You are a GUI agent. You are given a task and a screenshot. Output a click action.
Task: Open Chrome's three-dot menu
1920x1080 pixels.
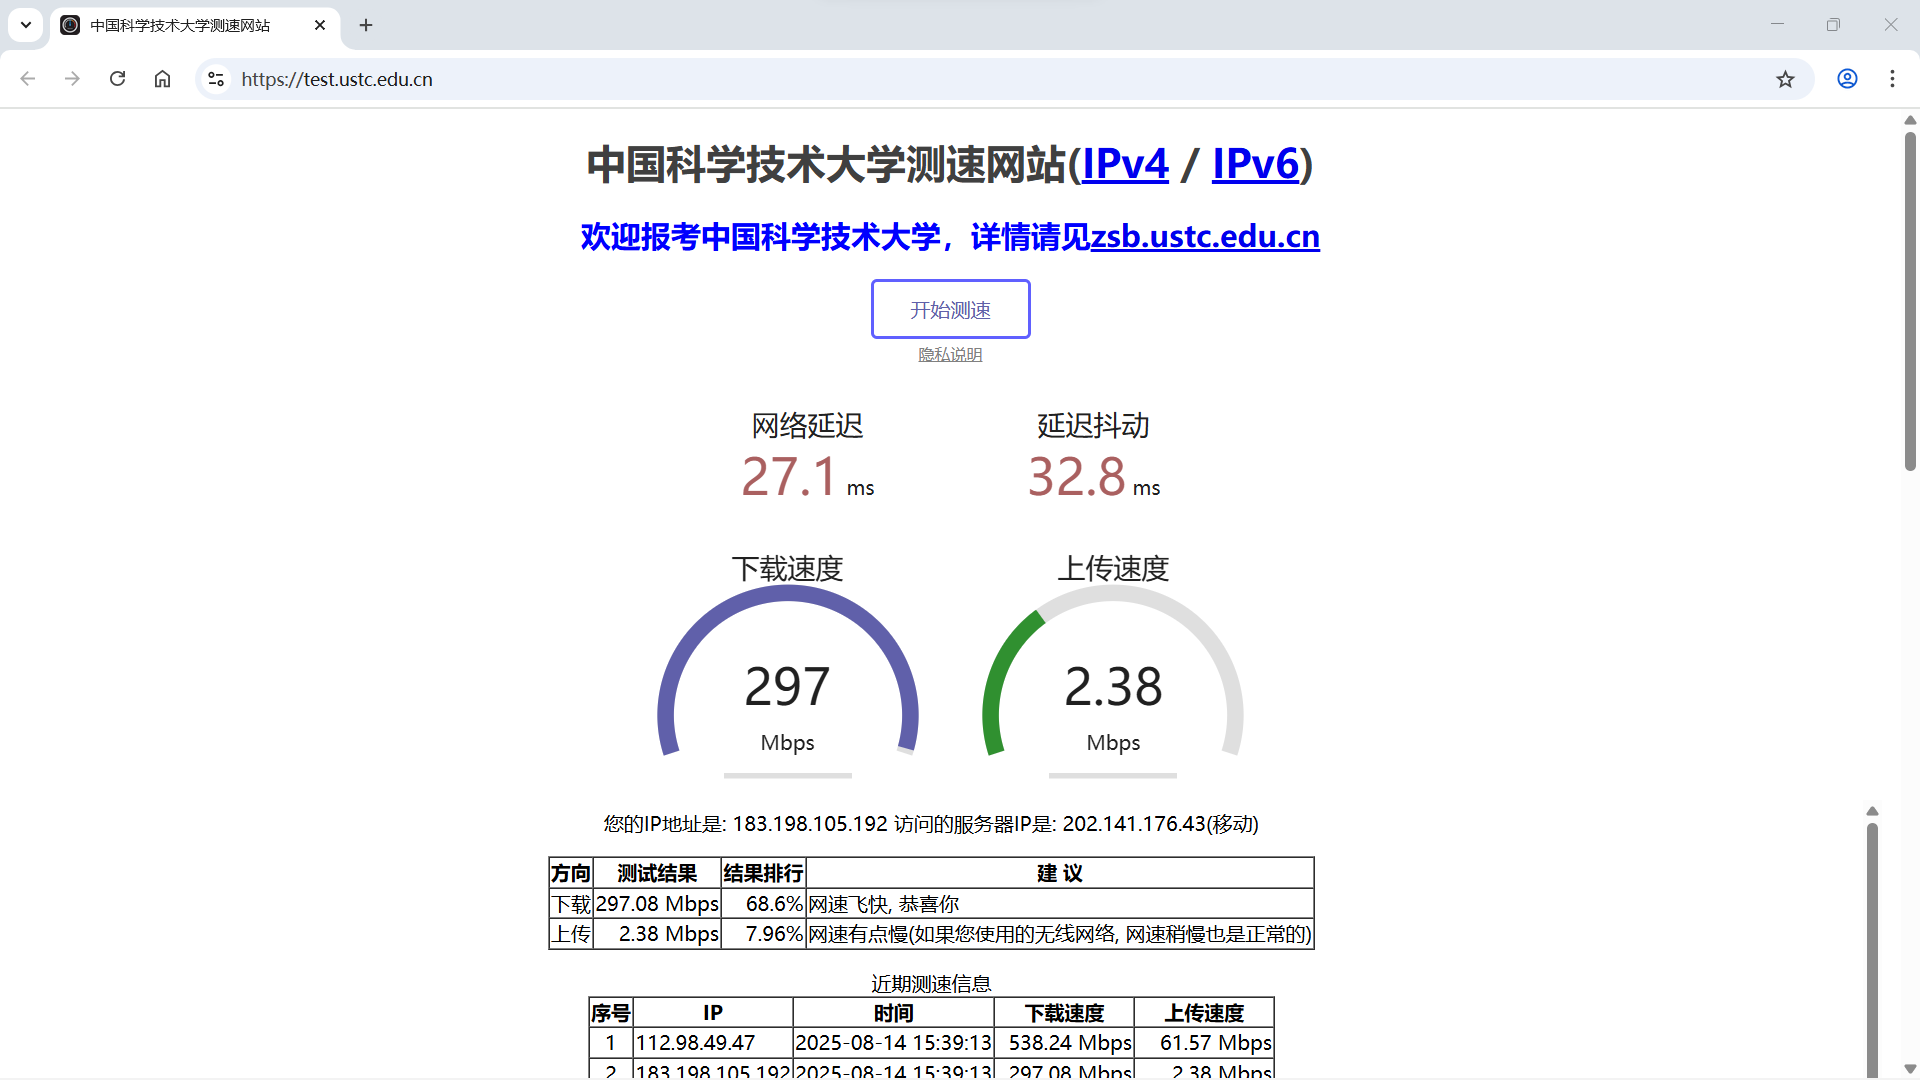pyautogui.click(x=1893, y=79)
